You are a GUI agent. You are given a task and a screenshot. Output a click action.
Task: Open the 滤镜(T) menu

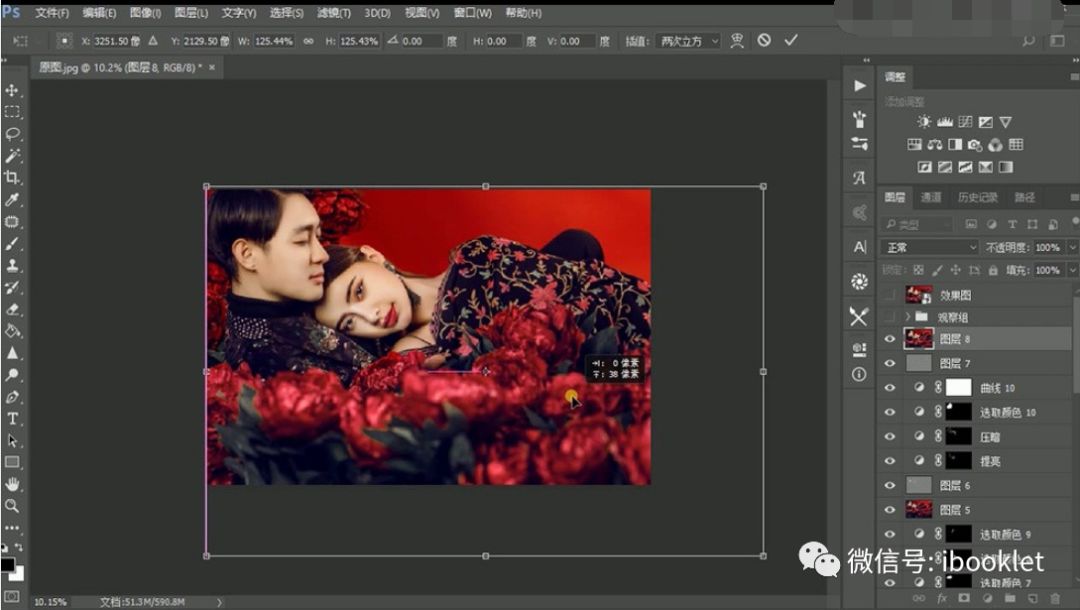pyautogui.click(x=334, y=13)
